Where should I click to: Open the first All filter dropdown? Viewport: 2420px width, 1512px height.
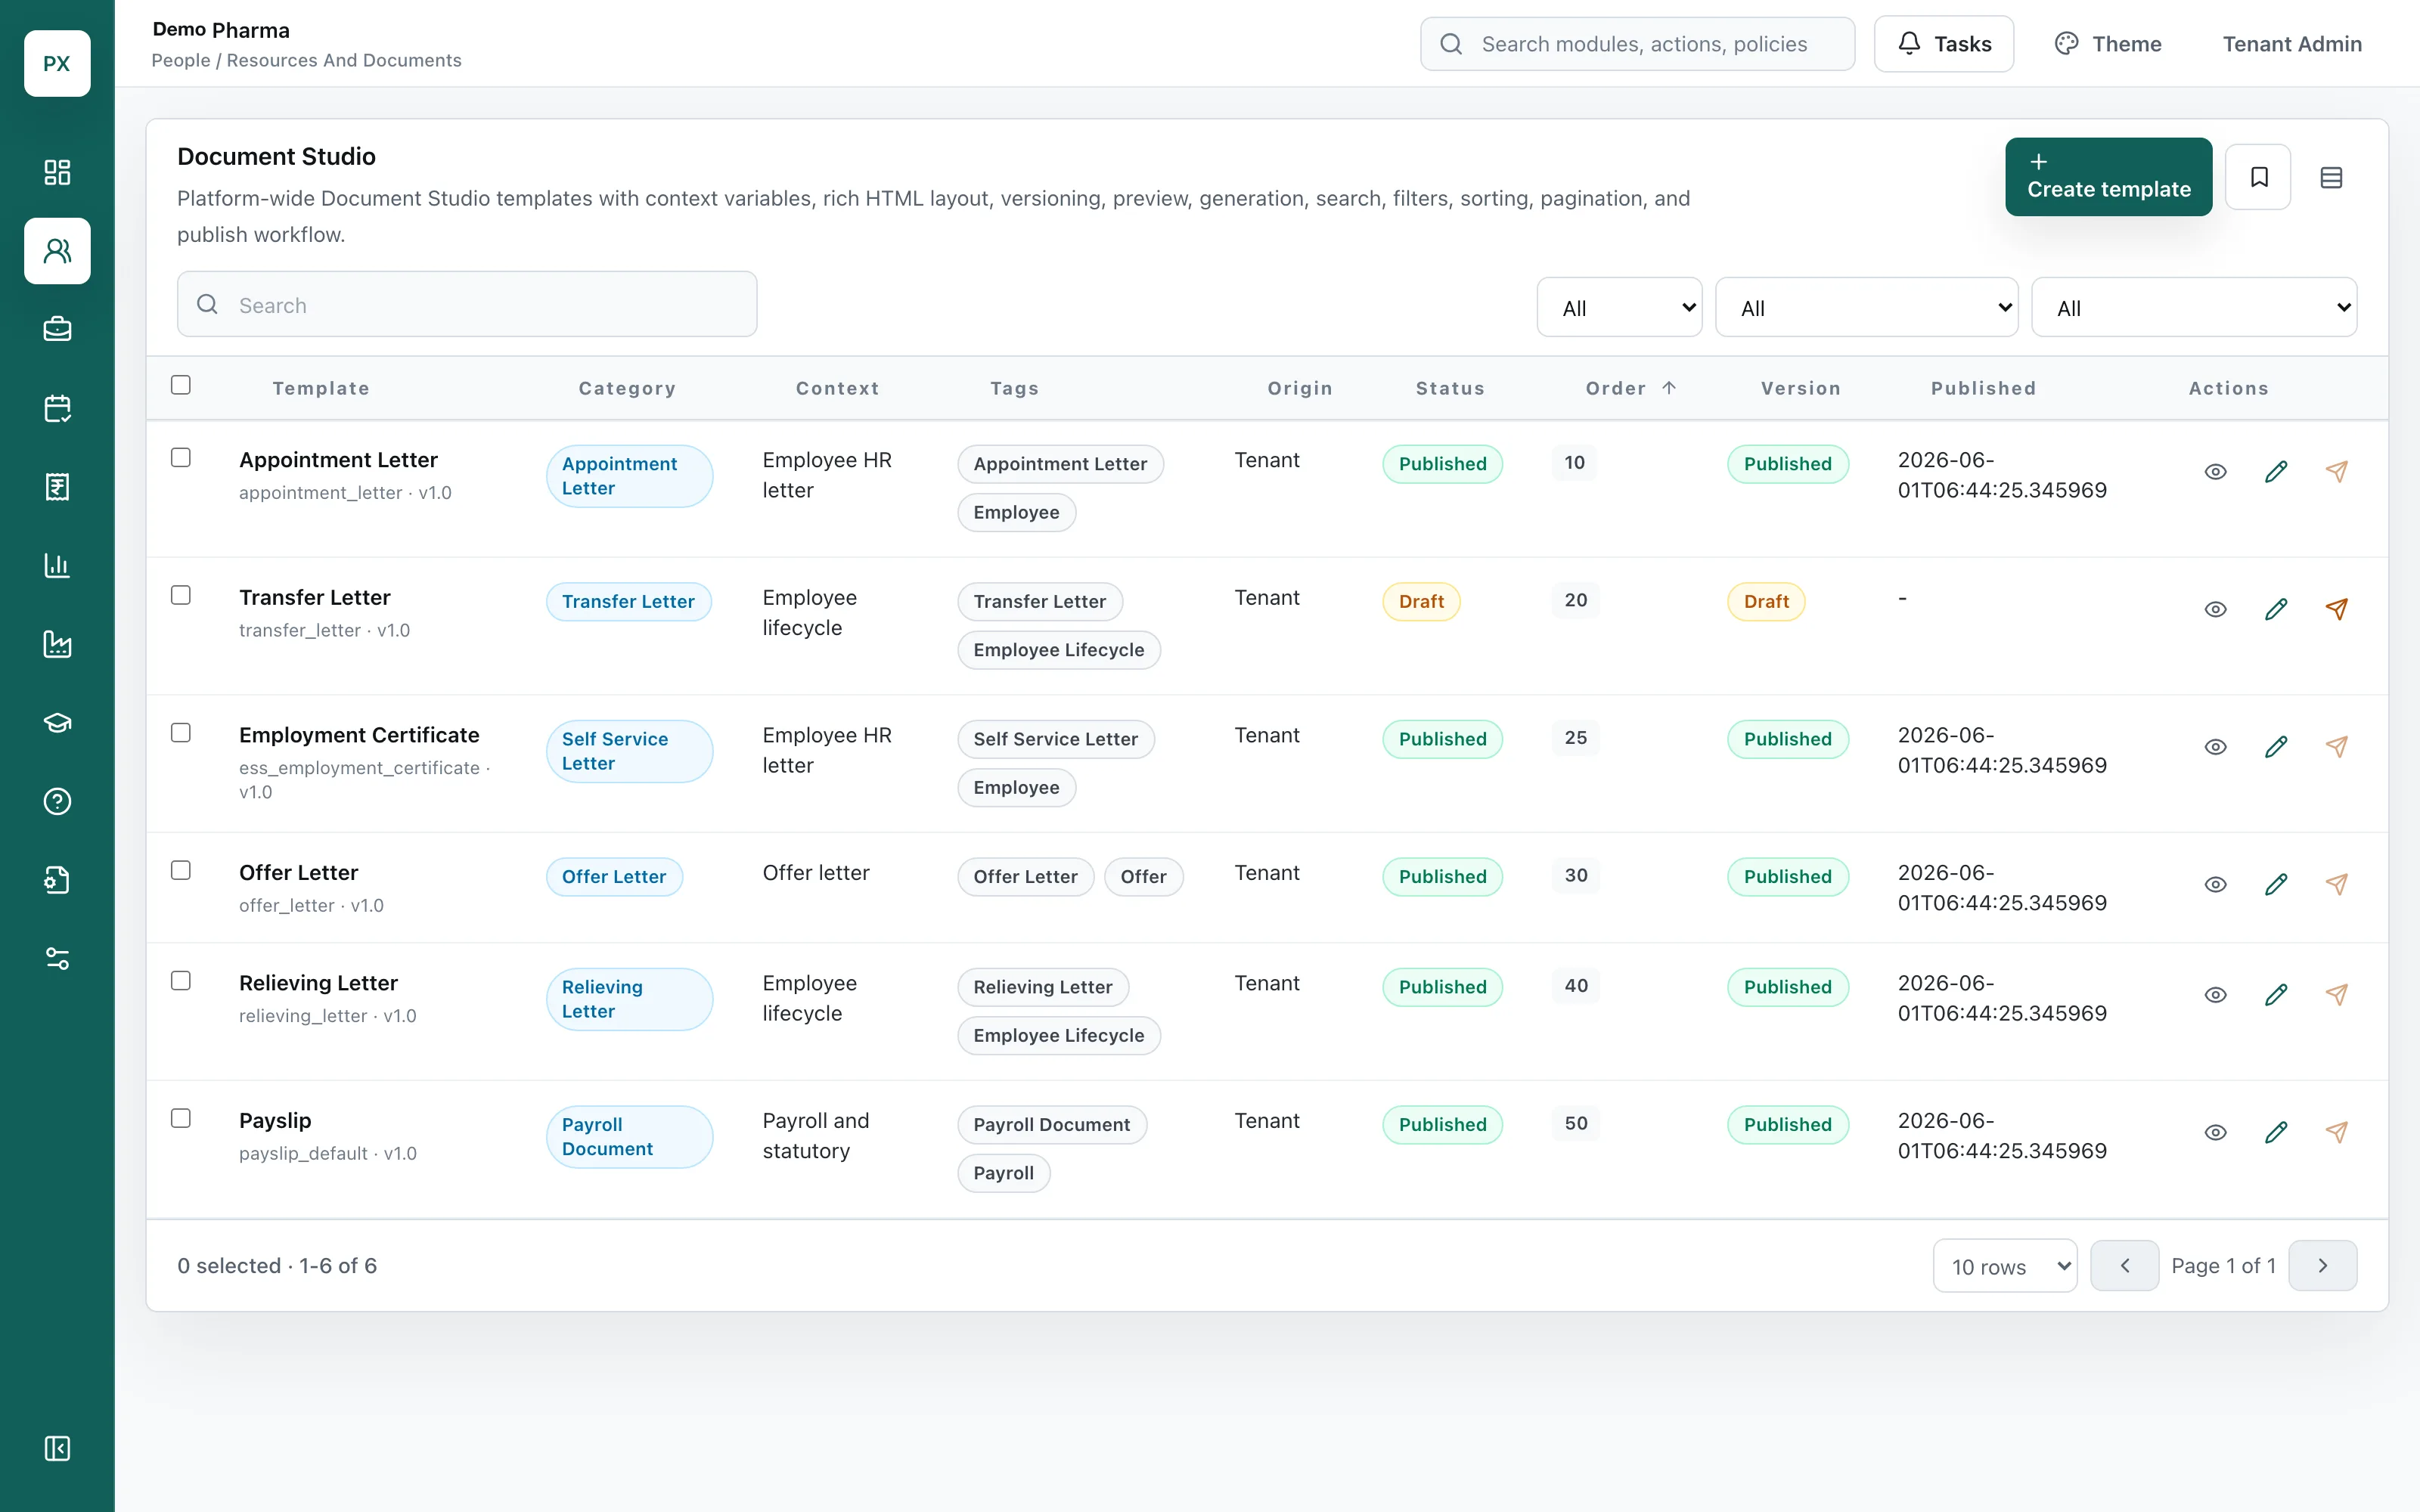[1619, 307]
